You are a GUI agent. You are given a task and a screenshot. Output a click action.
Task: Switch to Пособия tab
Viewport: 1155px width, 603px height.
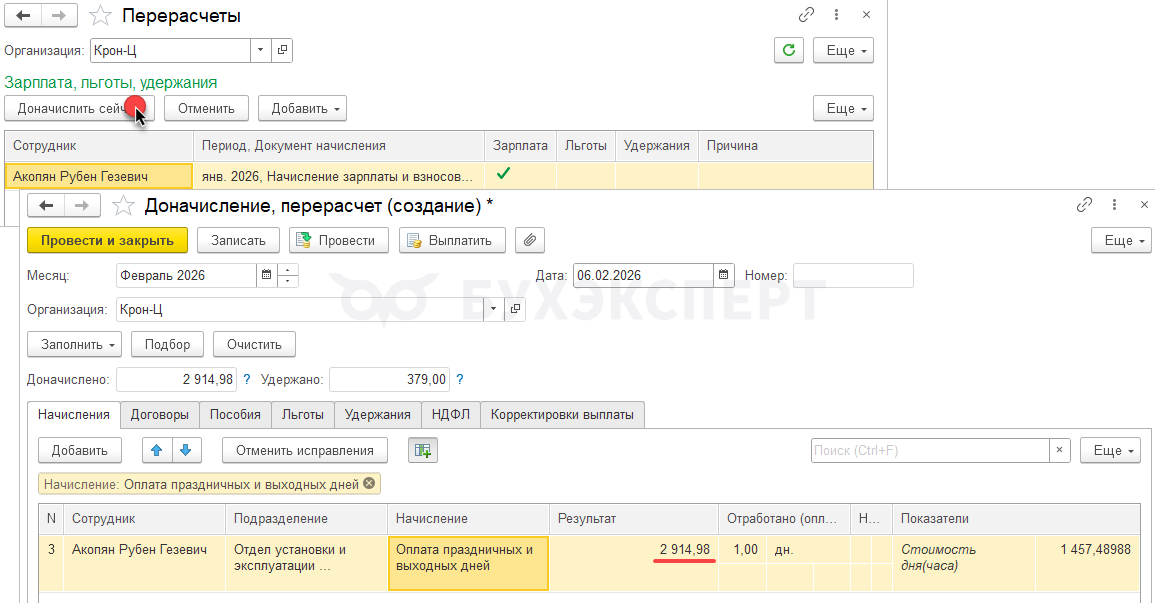click(235, 415)
